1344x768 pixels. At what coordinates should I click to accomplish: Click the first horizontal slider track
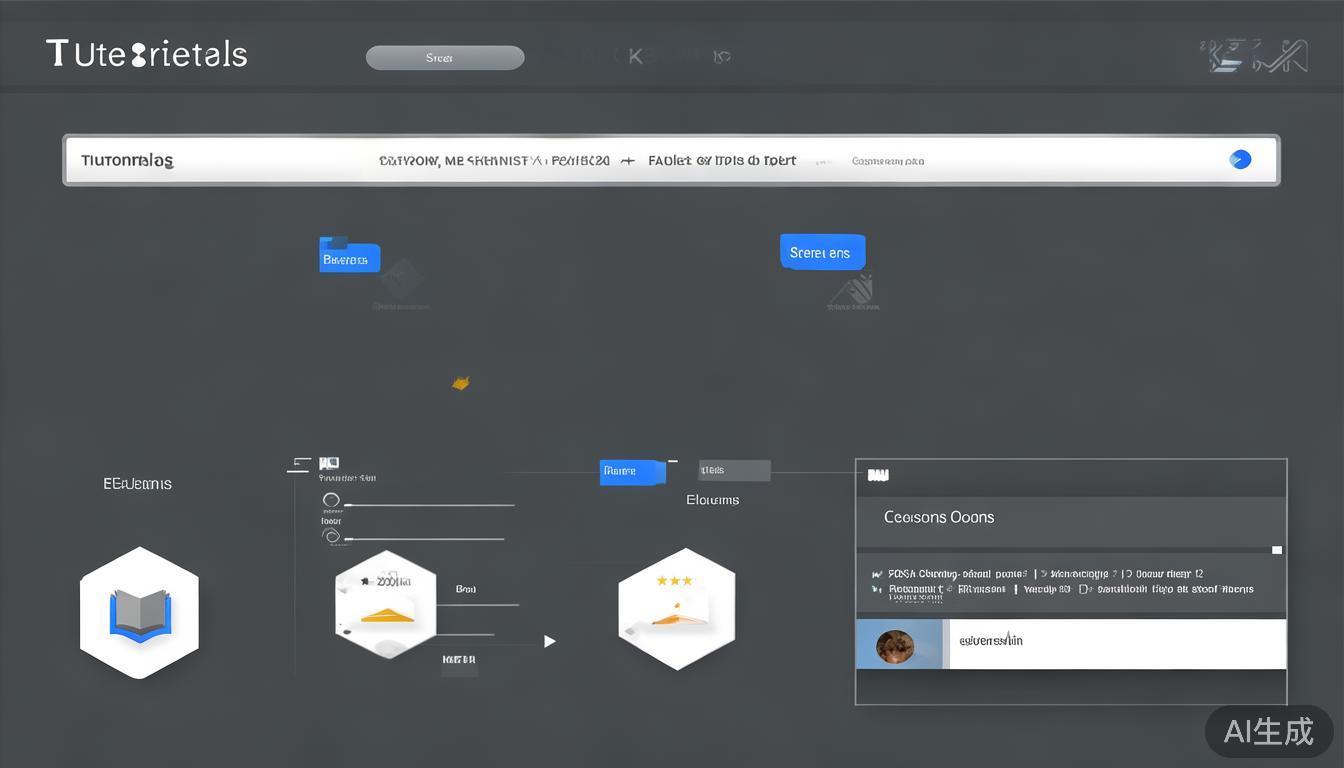430,505
